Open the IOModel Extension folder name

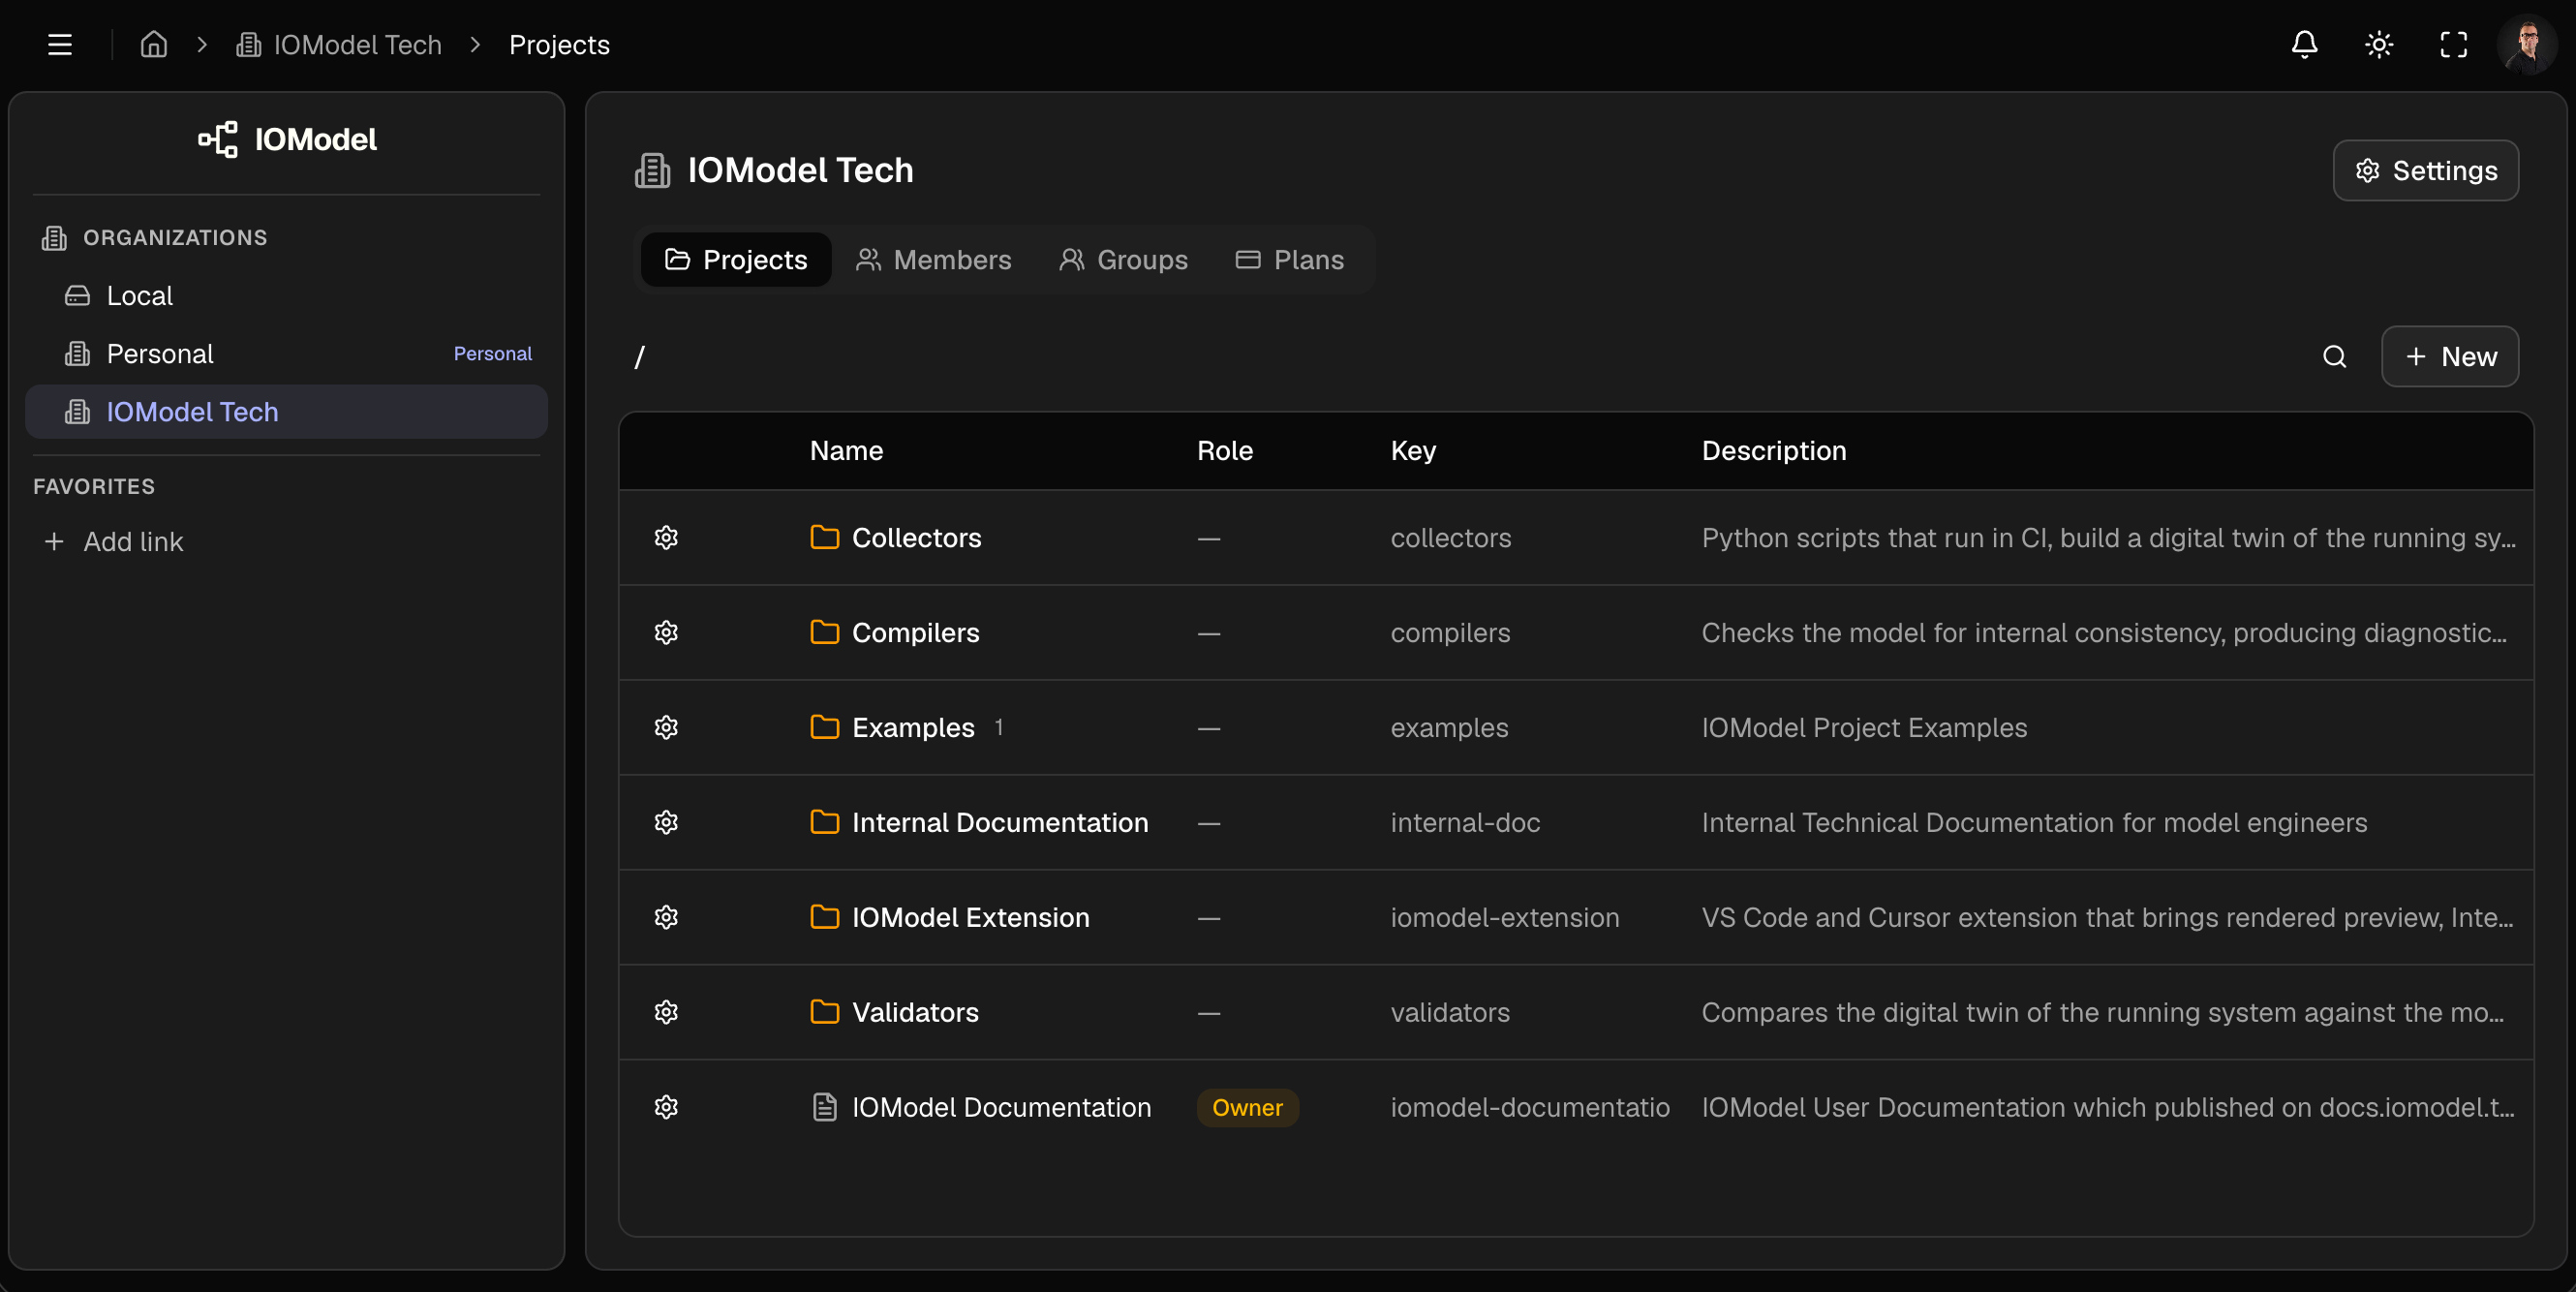(x=970, y=918)
